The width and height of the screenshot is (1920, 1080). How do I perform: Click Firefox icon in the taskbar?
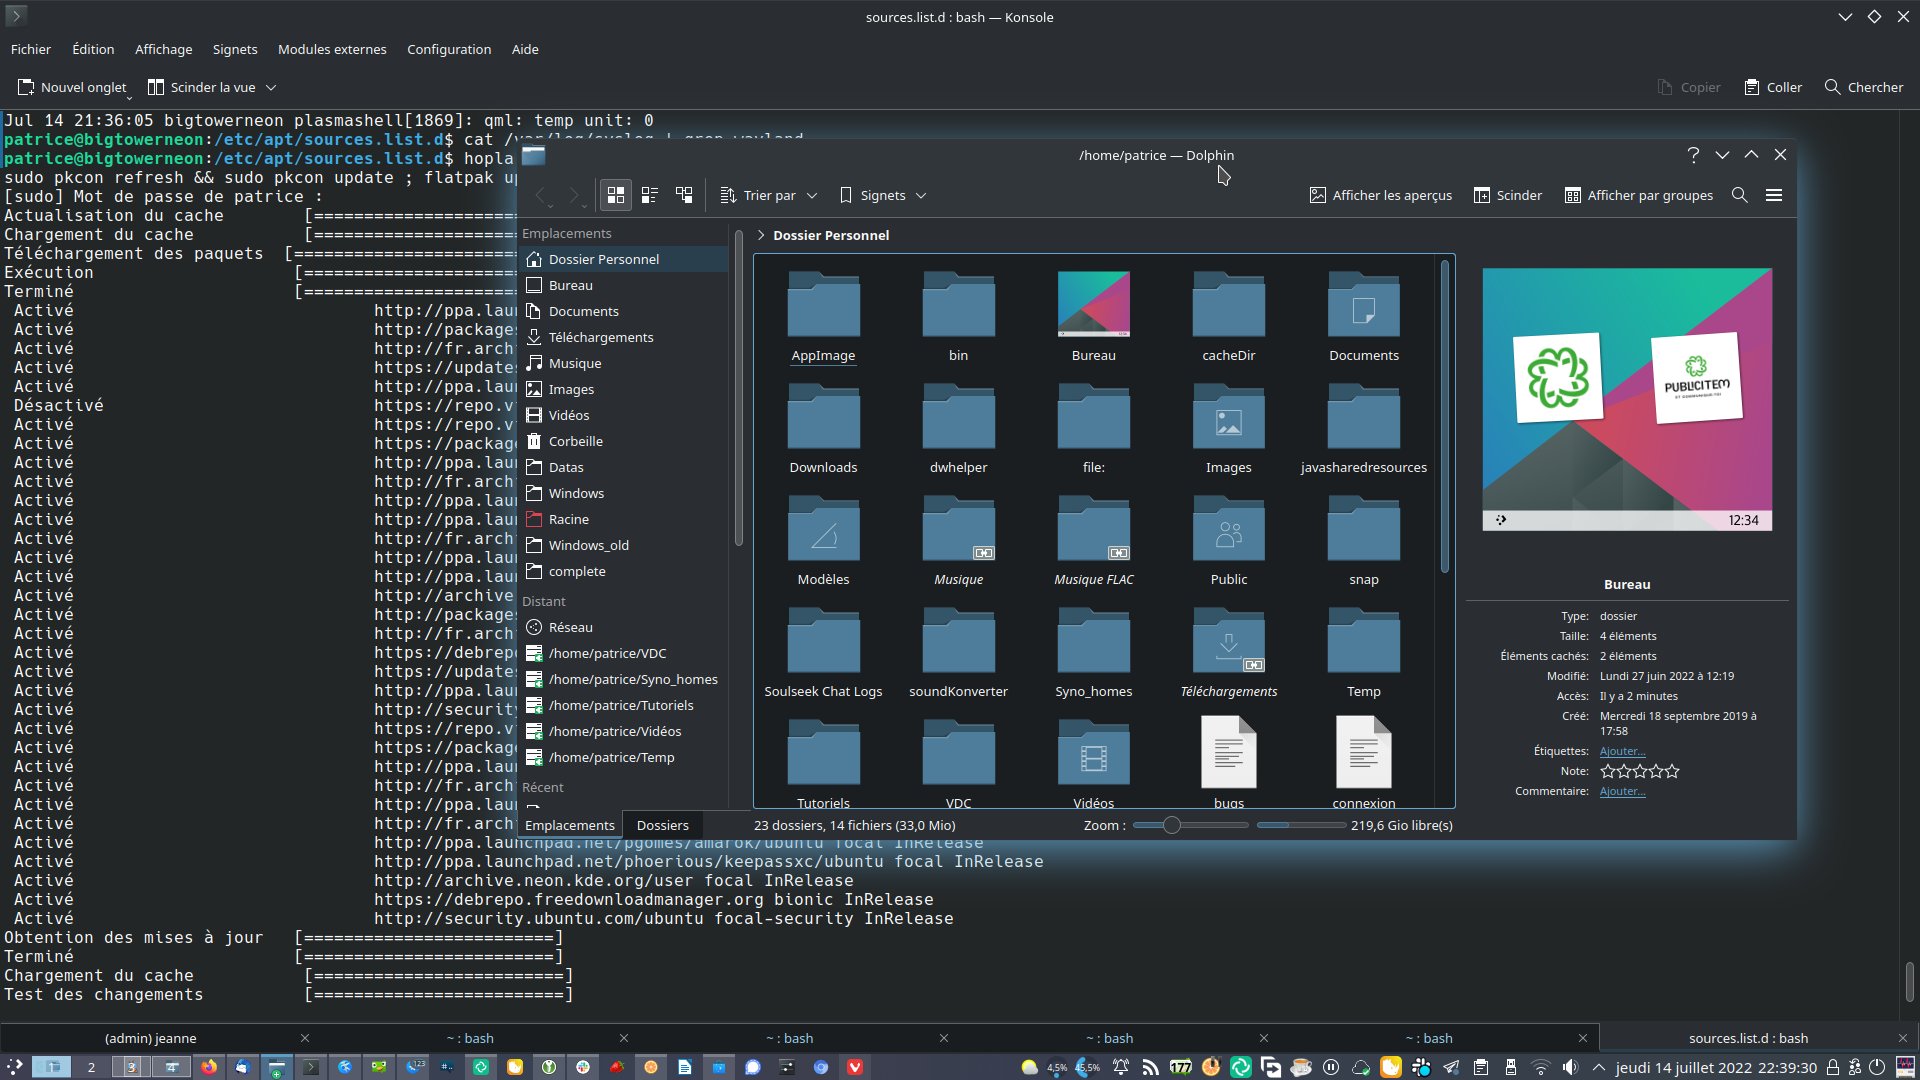point(208,1067)
